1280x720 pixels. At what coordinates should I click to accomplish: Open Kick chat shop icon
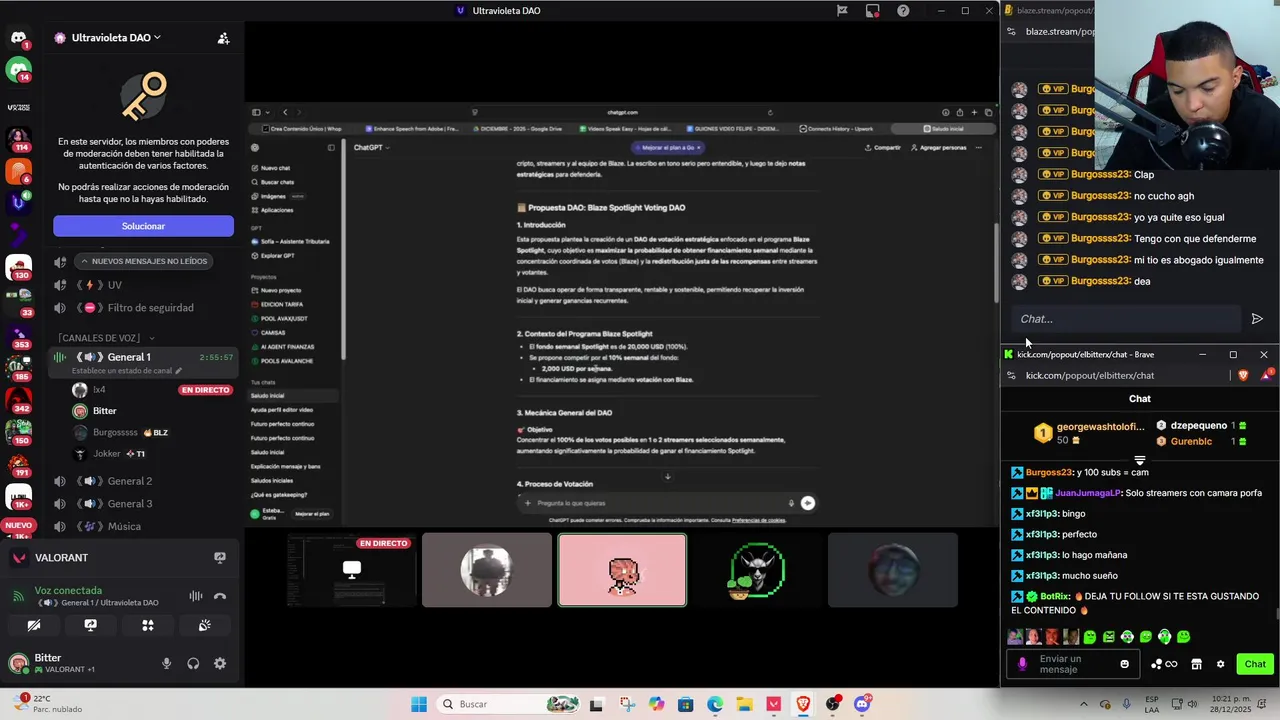1196,664
